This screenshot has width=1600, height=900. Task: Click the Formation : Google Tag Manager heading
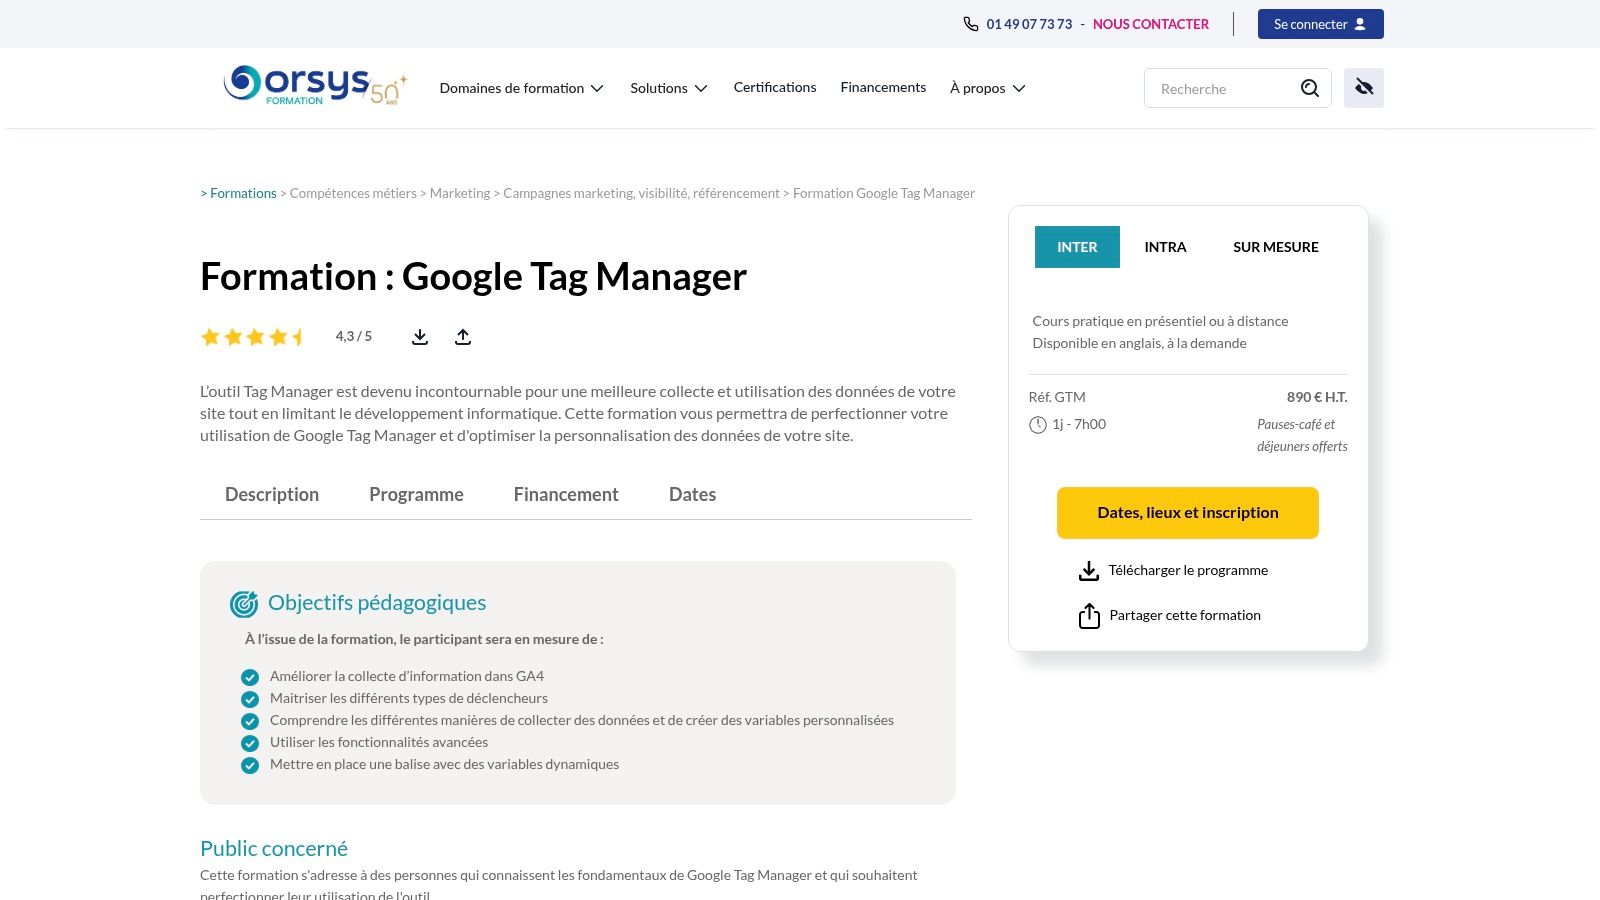pyautogui.click(x=473, y=277)
